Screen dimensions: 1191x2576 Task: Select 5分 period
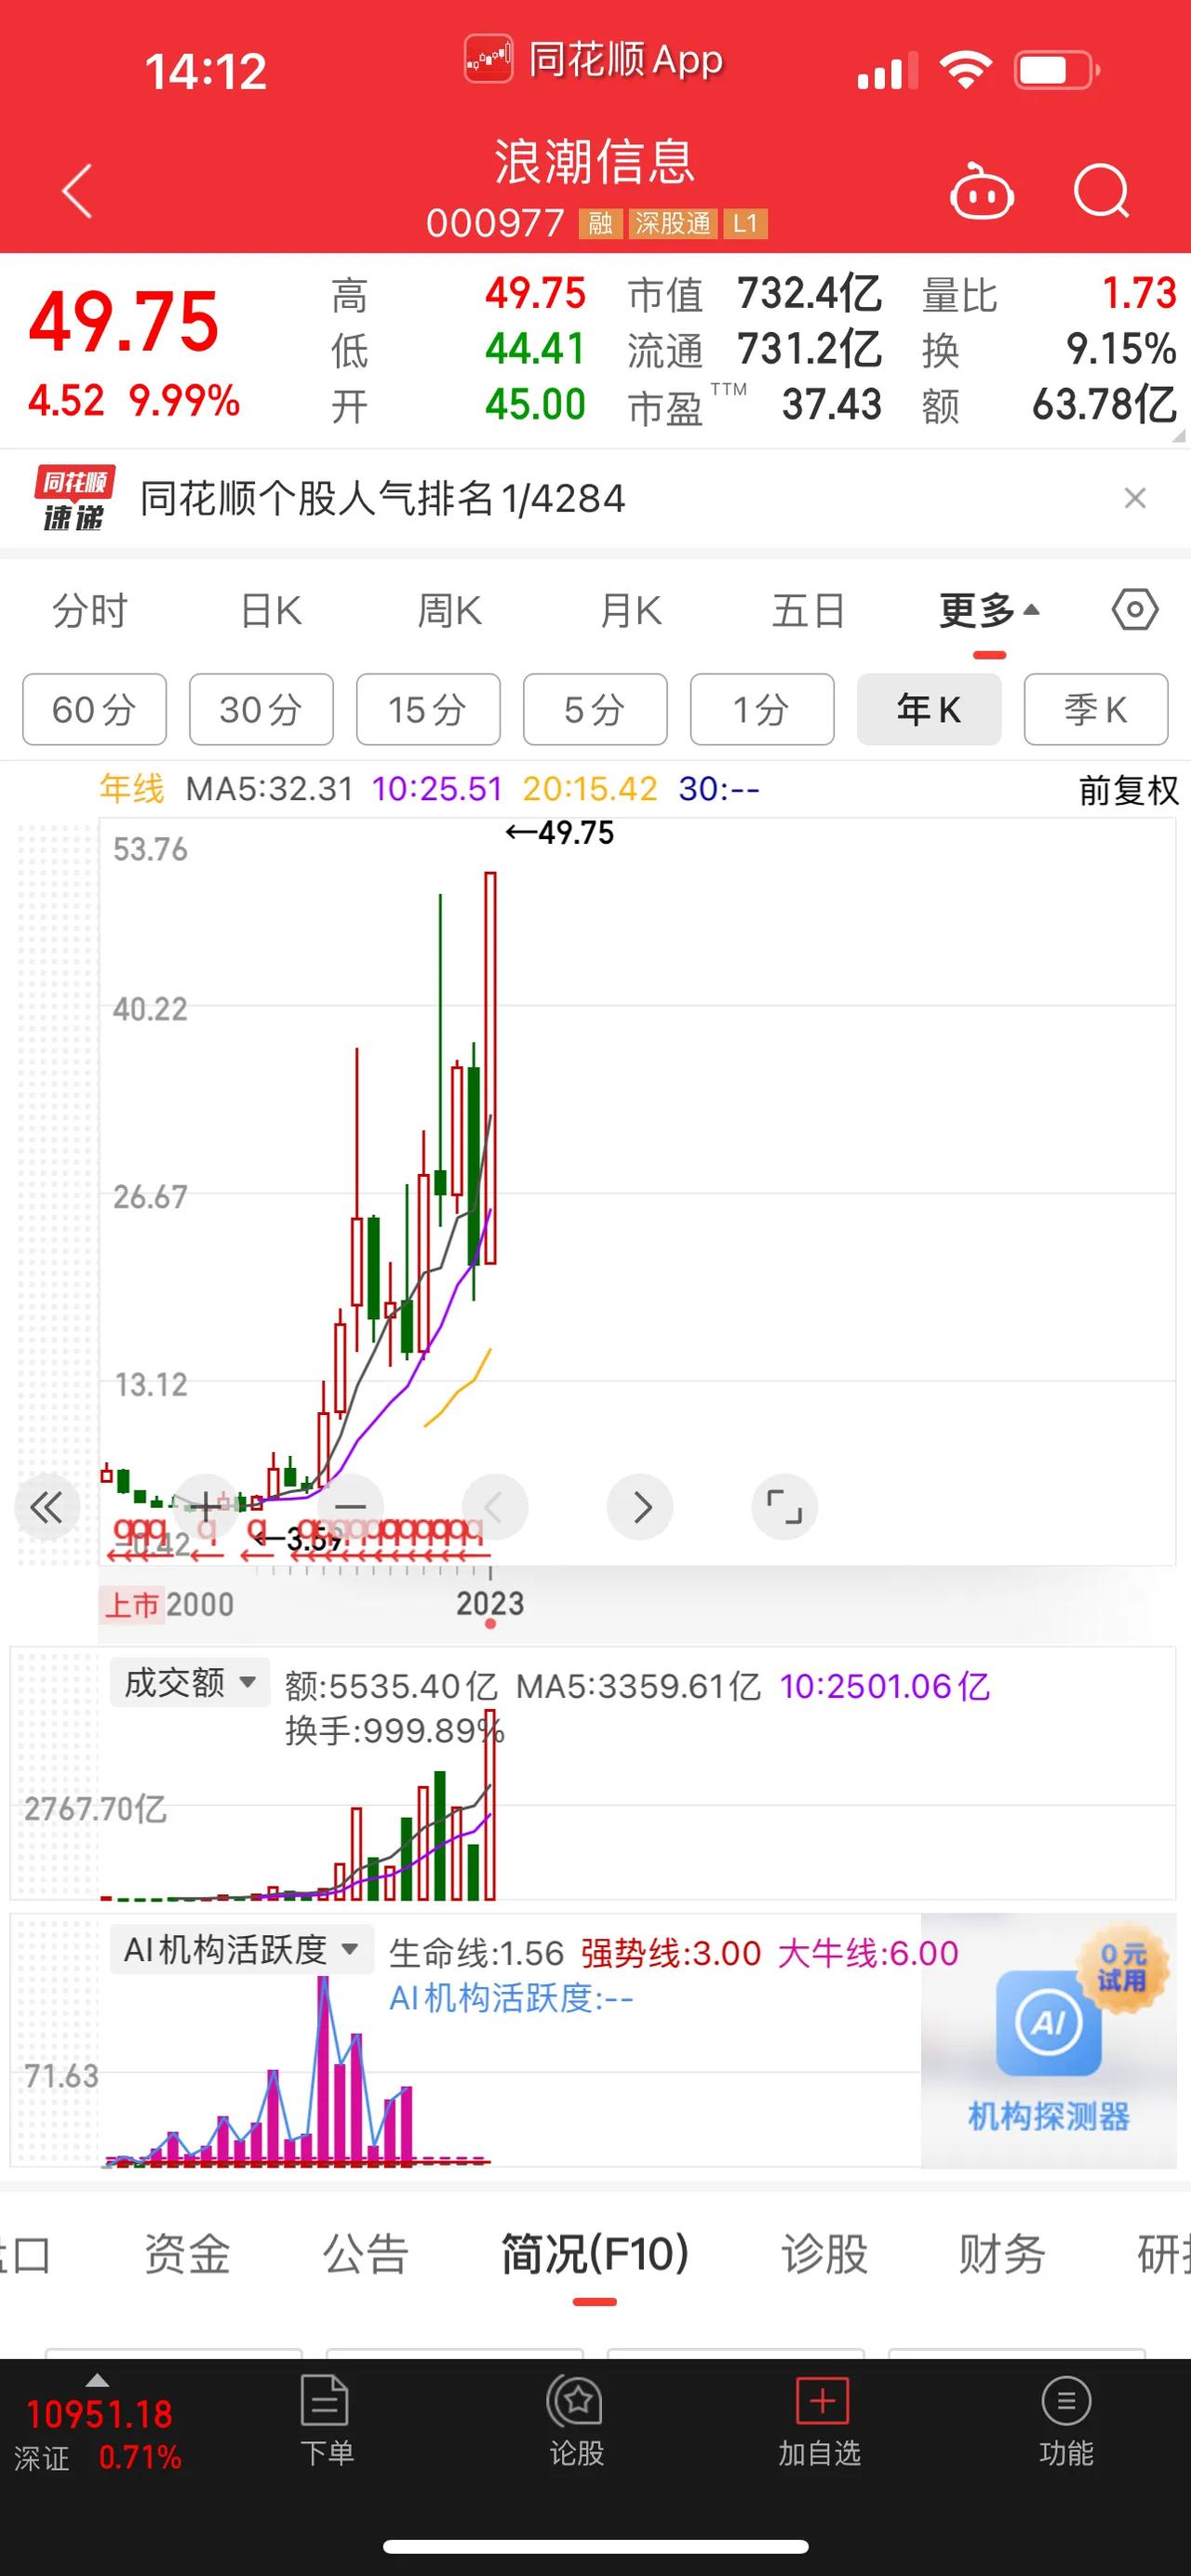point(595,709)
